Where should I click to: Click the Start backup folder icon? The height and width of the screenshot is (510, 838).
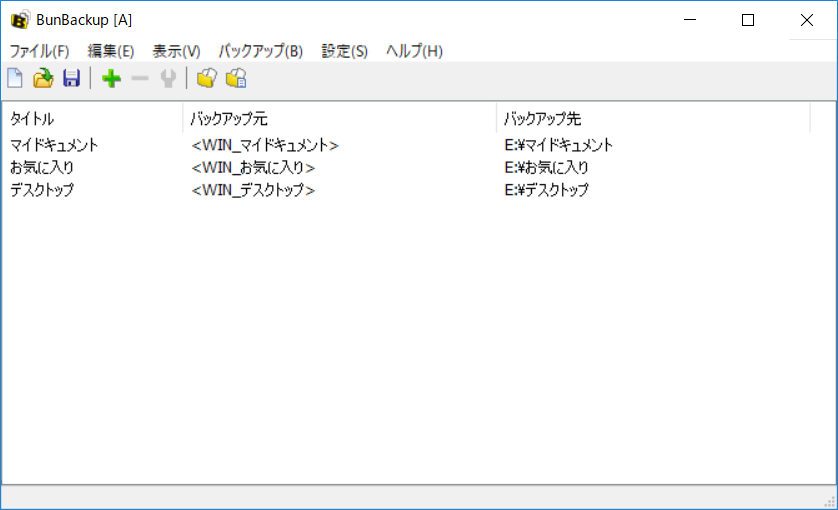[207, 79]
